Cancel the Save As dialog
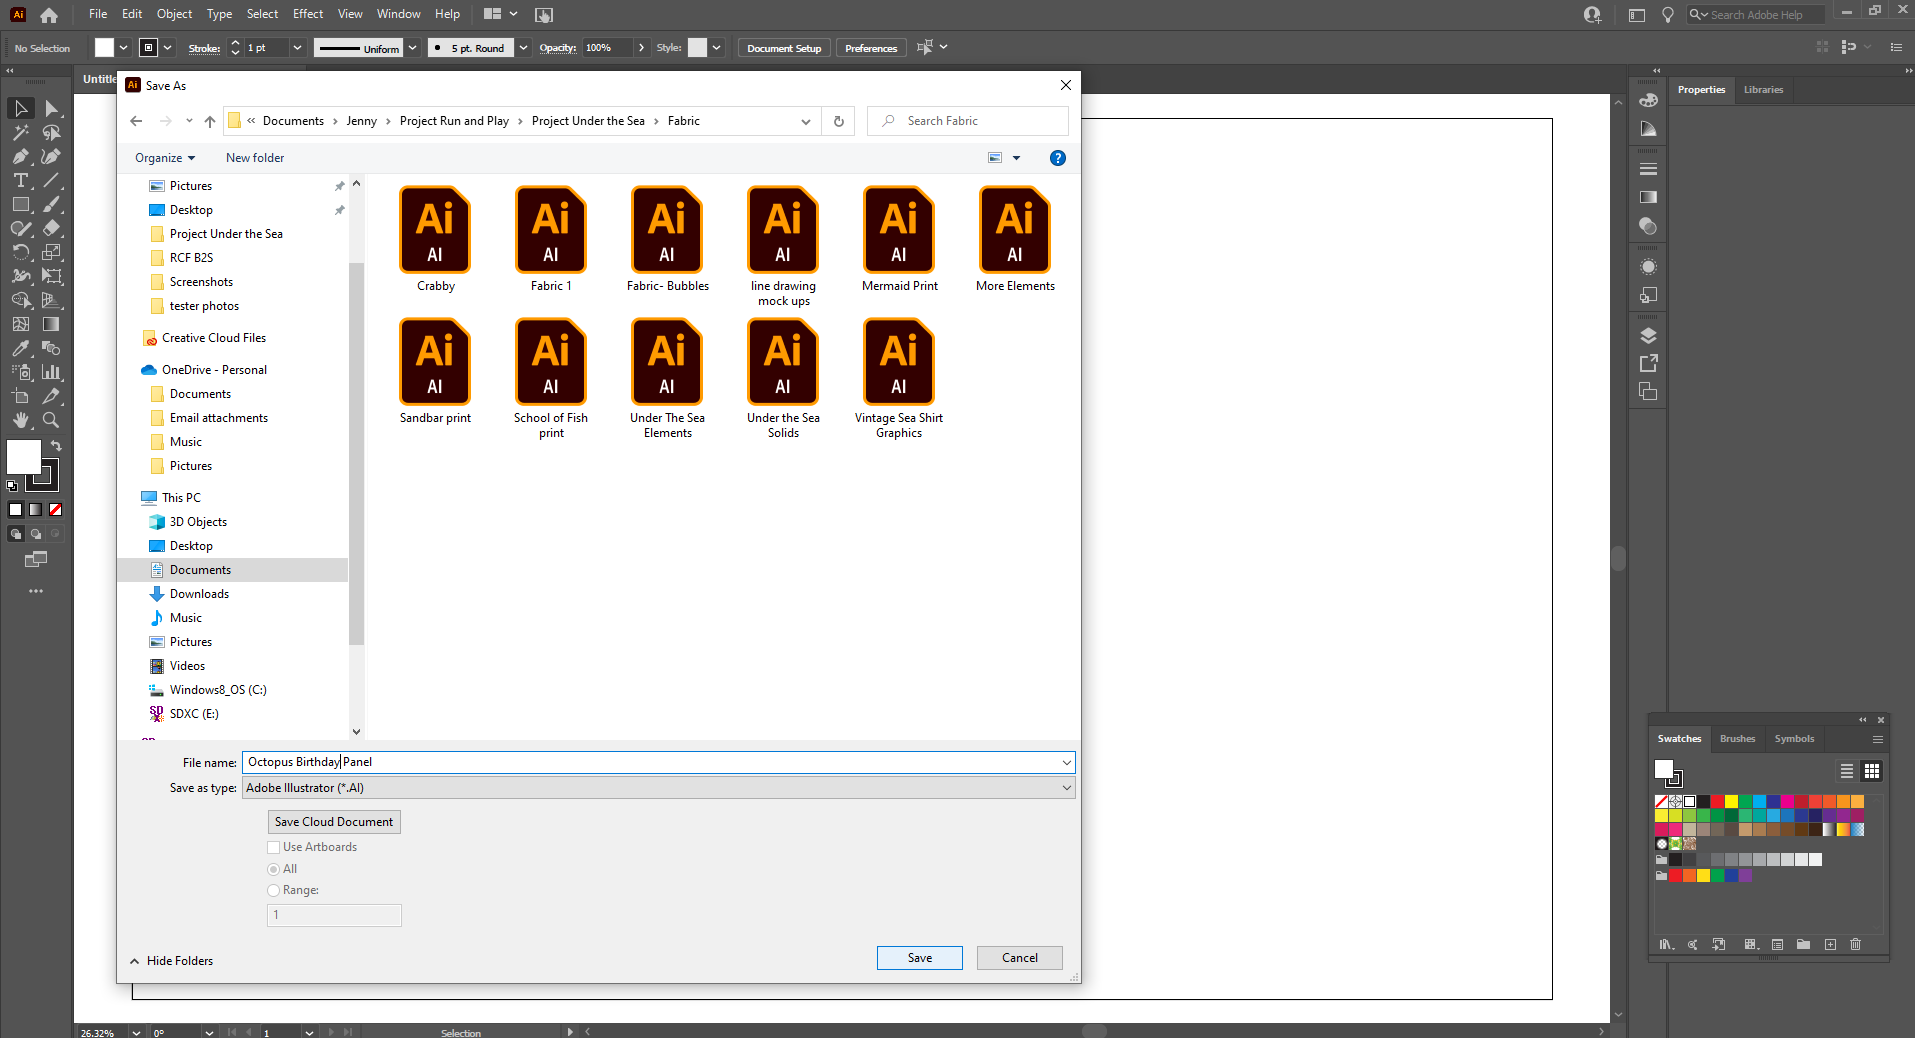Image resolution: width=1915 pixels, height=1038 pixels. (x=1020, y=958)
